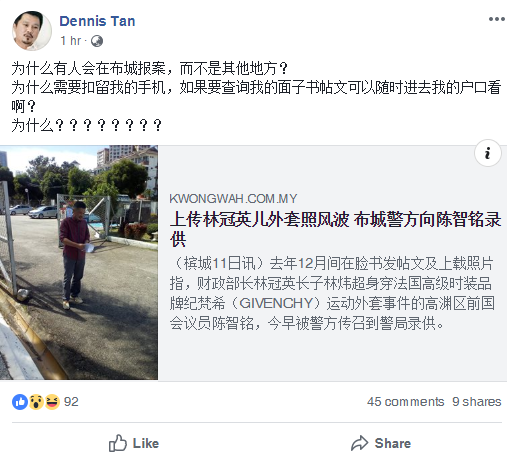Image resolution: width=507 pixels, height=454 pixels.
Task: Click the article description text excerpt
Action: point(332,293)
